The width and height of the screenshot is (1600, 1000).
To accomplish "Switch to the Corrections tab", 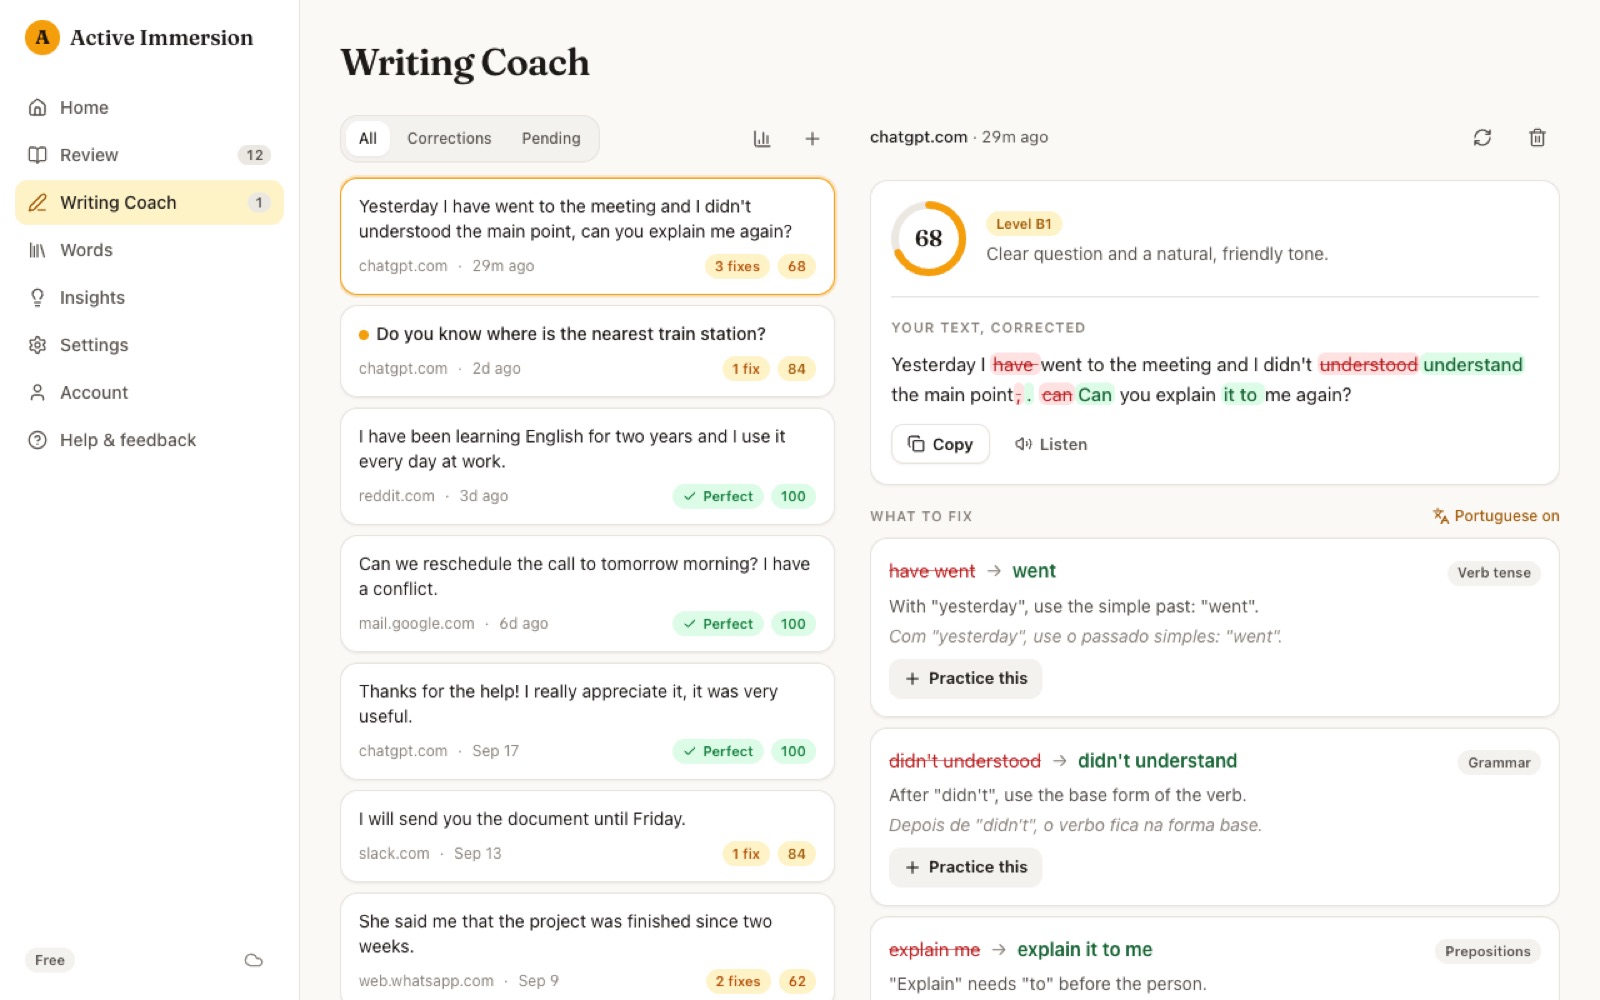I will coord(449,139).
